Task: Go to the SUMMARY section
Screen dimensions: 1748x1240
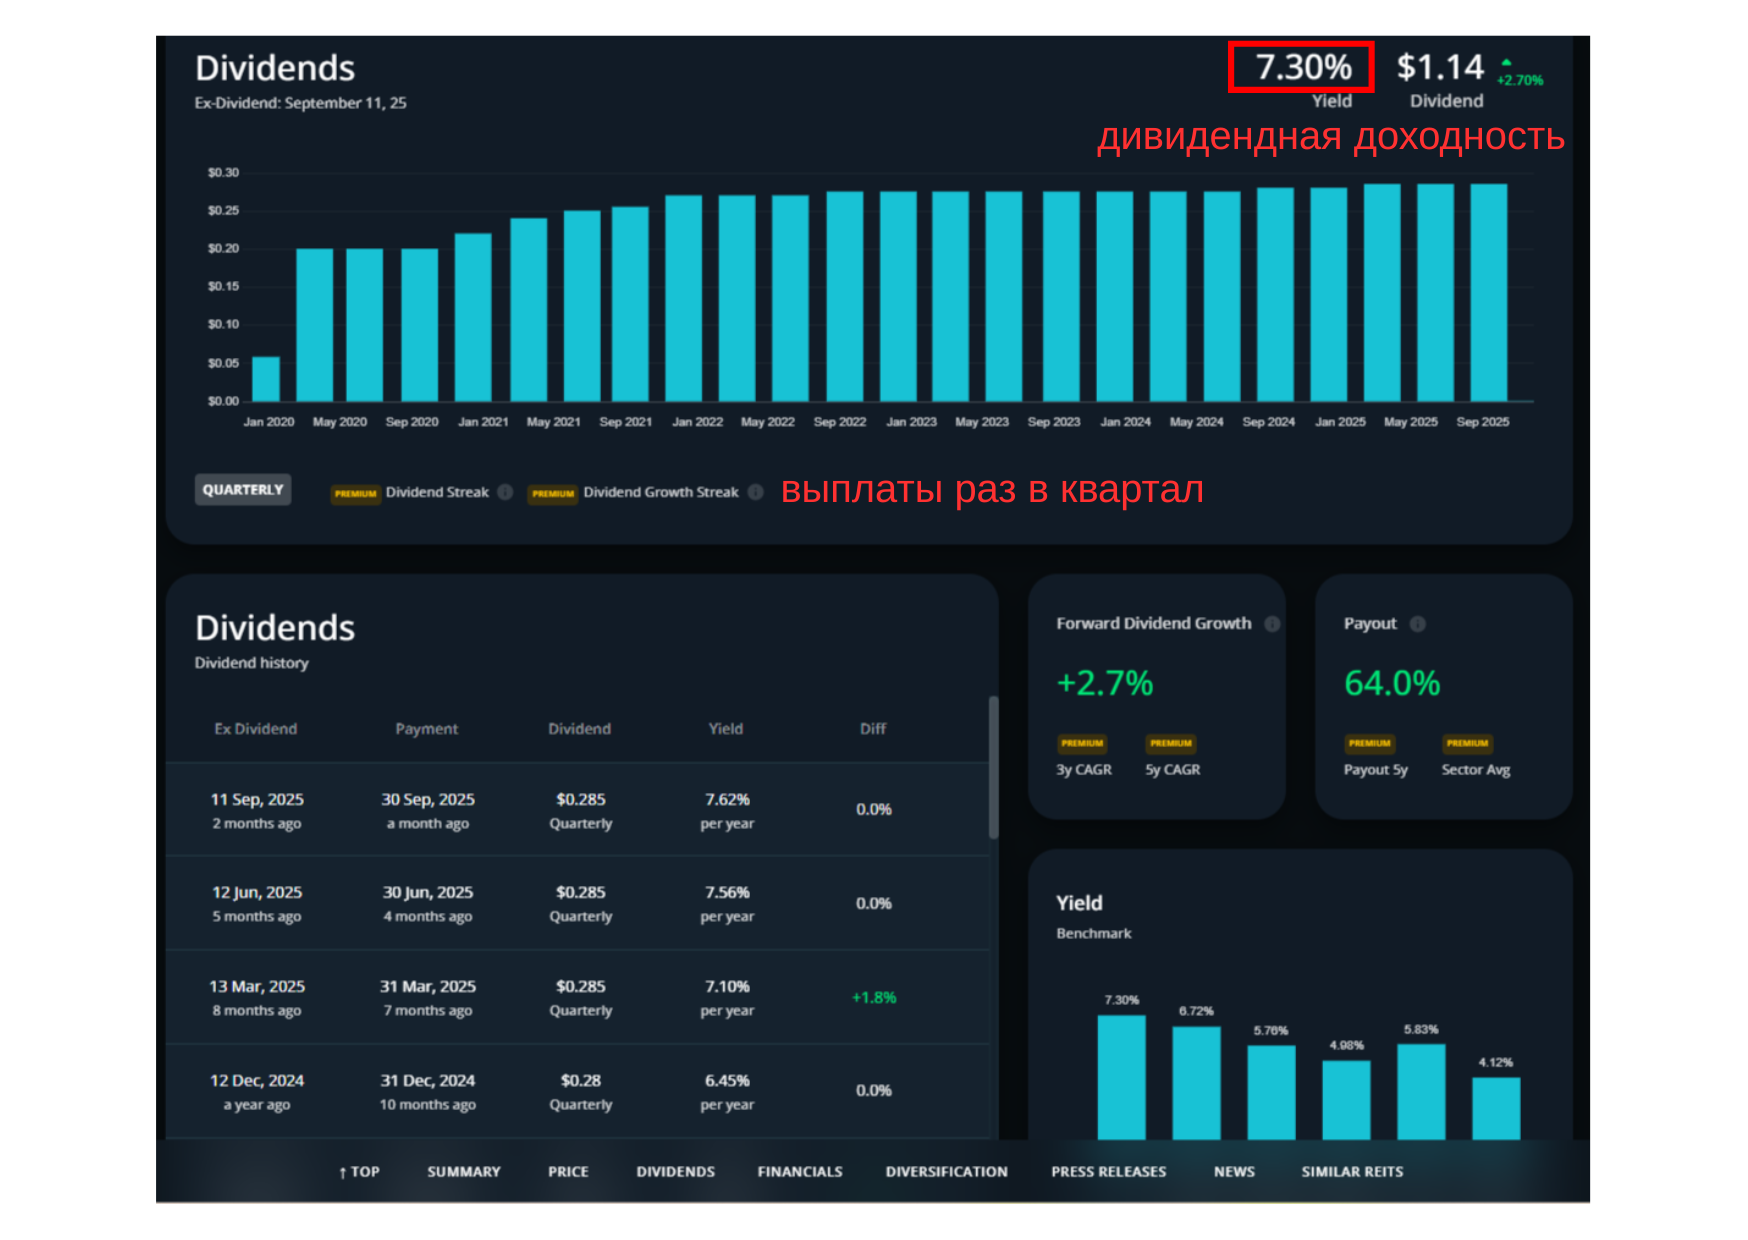Action: pyautogui.click(x=464, y=1172)
